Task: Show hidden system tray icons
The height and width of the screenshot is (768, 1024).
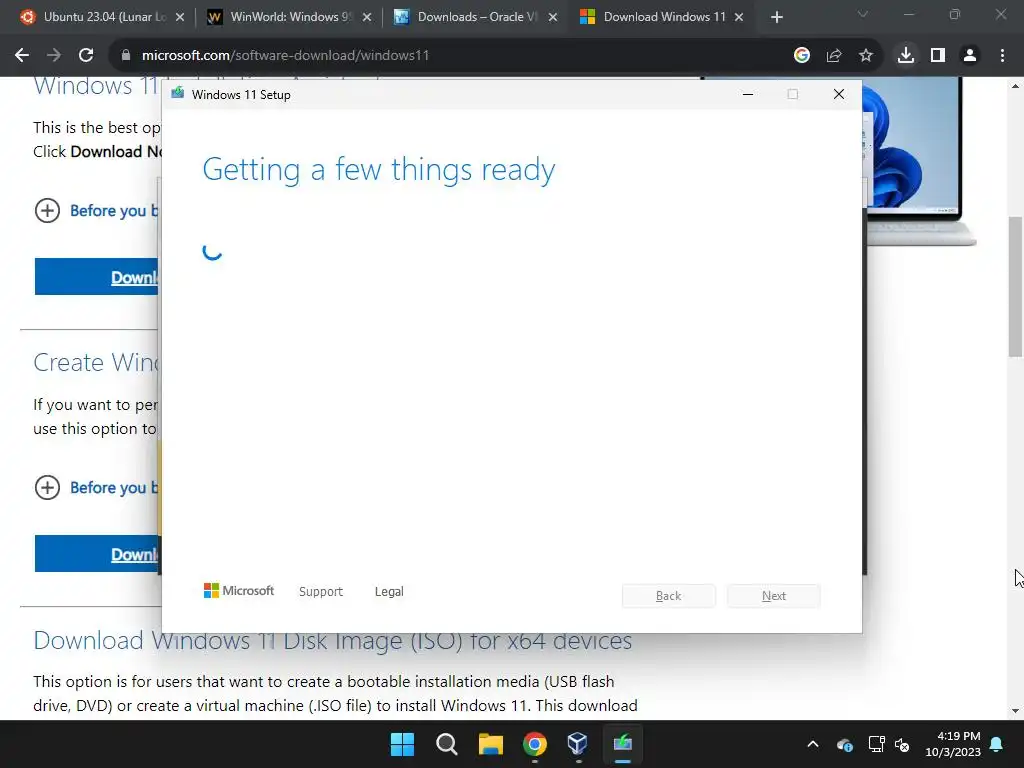Action: coord(813,744)
